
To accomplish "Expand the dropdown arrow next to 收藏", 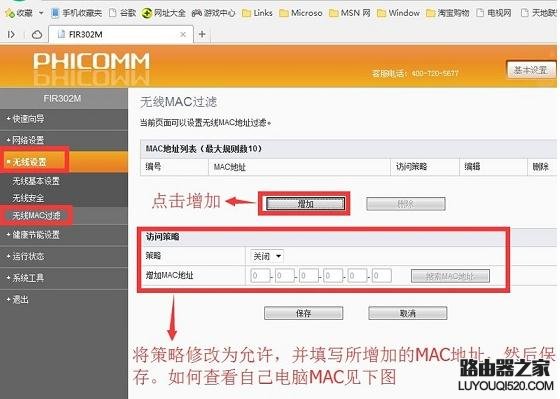I will pyautogui.click(x=41, y=13).
